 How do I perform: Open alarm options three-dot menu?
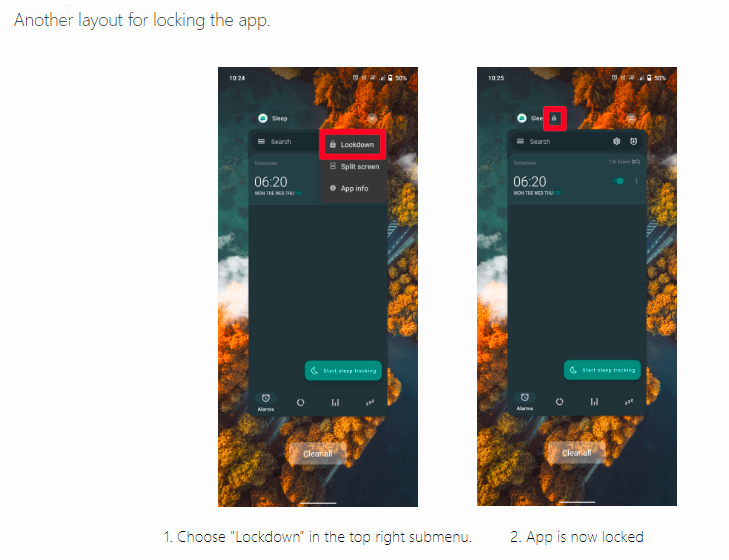636,181
